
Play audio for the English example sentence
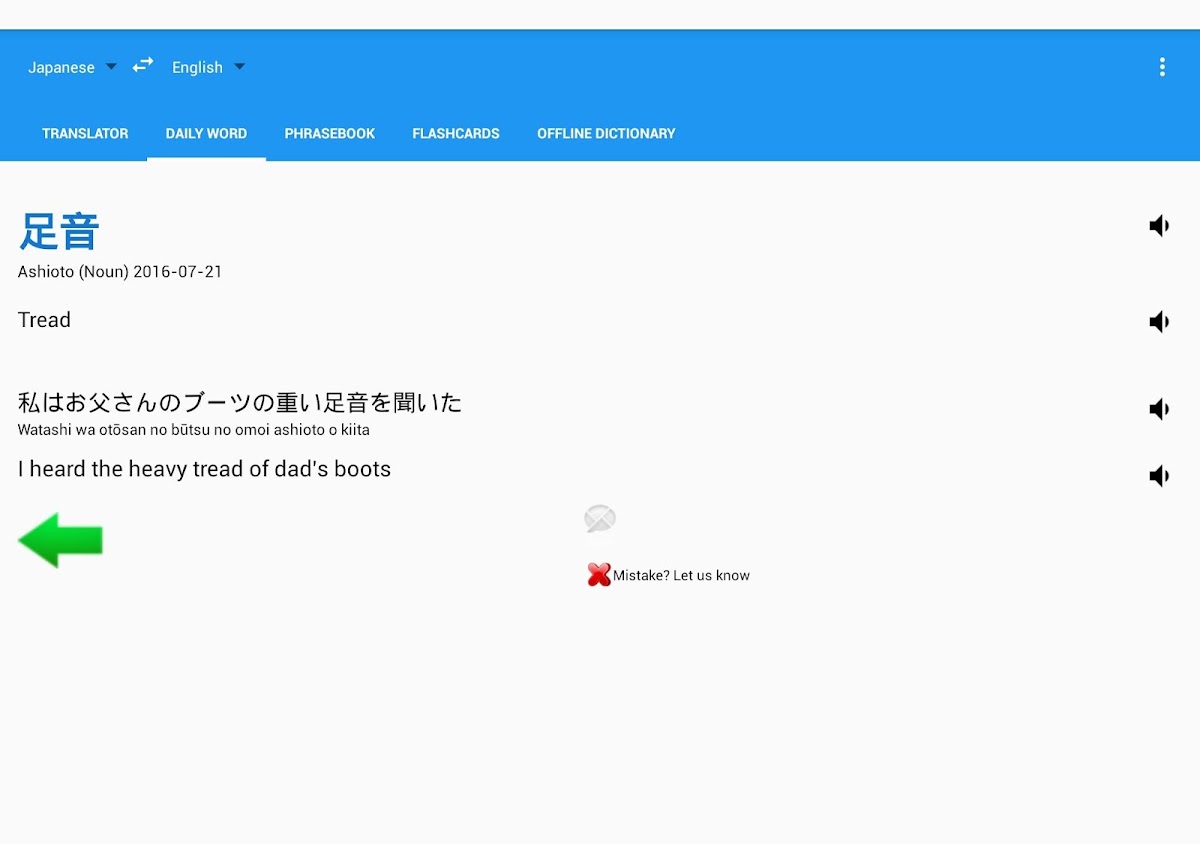(x=1159, y=476)
